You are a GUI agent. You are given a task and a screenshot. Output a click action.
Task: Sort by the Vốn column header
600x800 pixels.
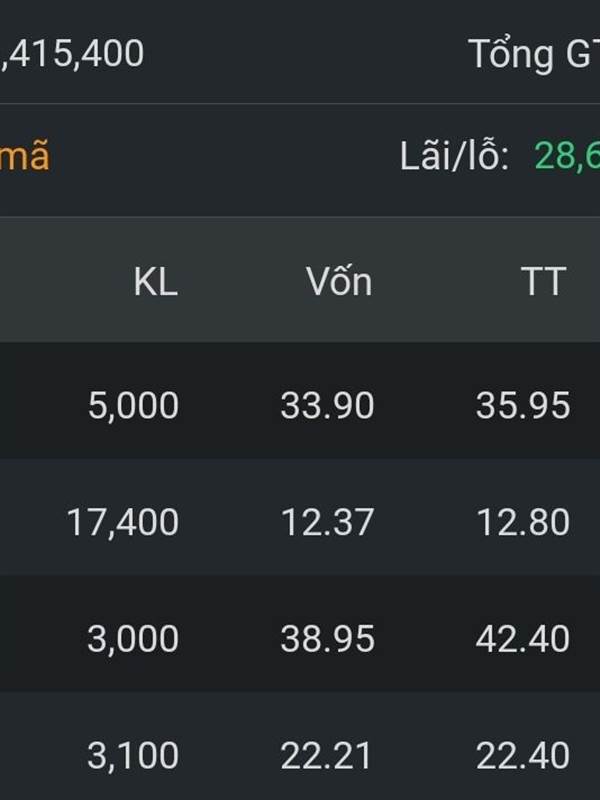[339, 280]
